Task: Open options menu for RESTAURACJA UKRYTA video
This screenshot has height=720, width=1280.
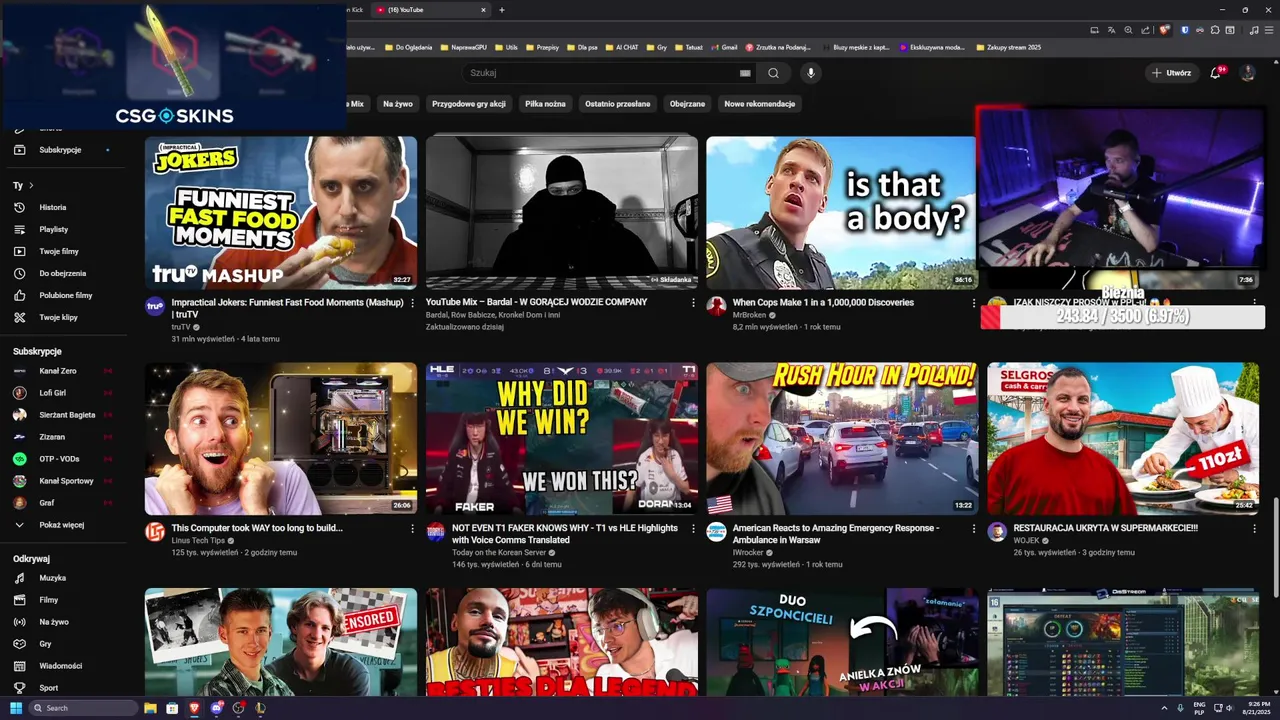Action: [x=1255, y=529]
